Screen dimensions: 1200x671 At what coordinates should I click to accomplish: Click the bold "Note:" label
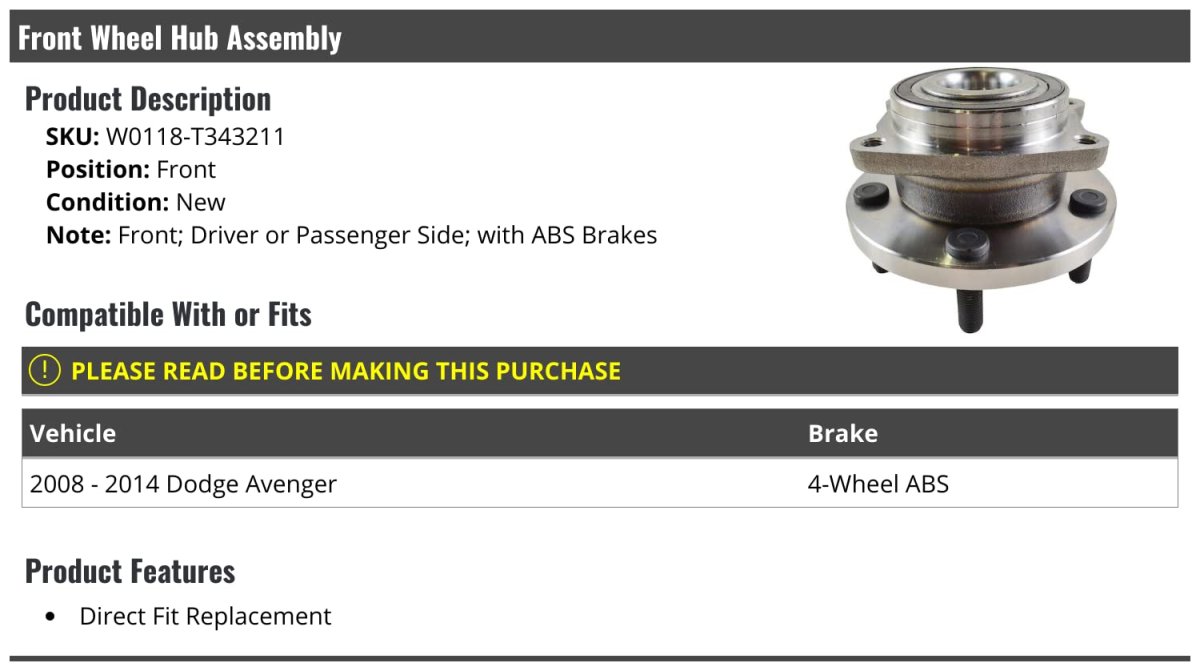pos(78,235)
